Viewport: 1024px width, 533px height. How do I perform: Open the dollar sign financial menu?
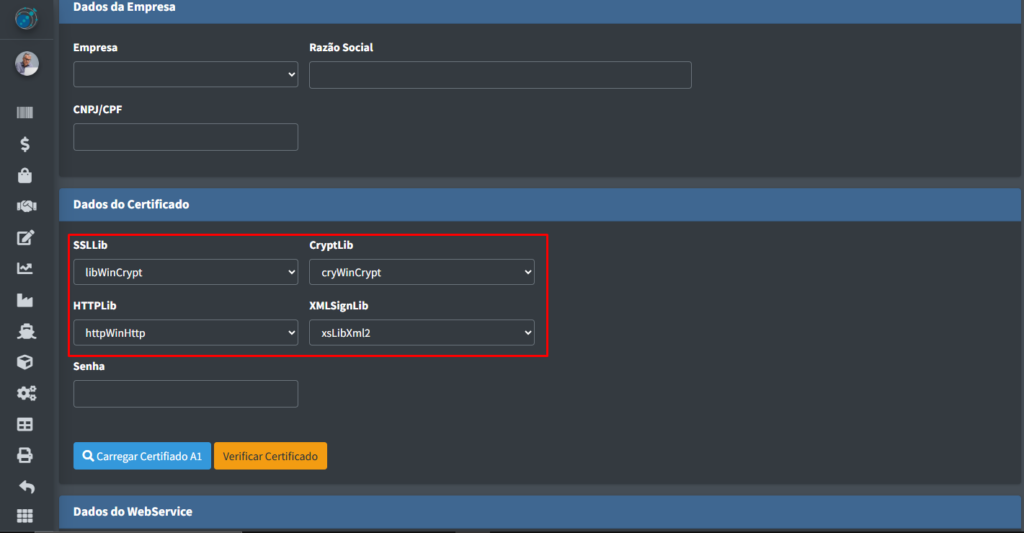(x=25, y=144)
